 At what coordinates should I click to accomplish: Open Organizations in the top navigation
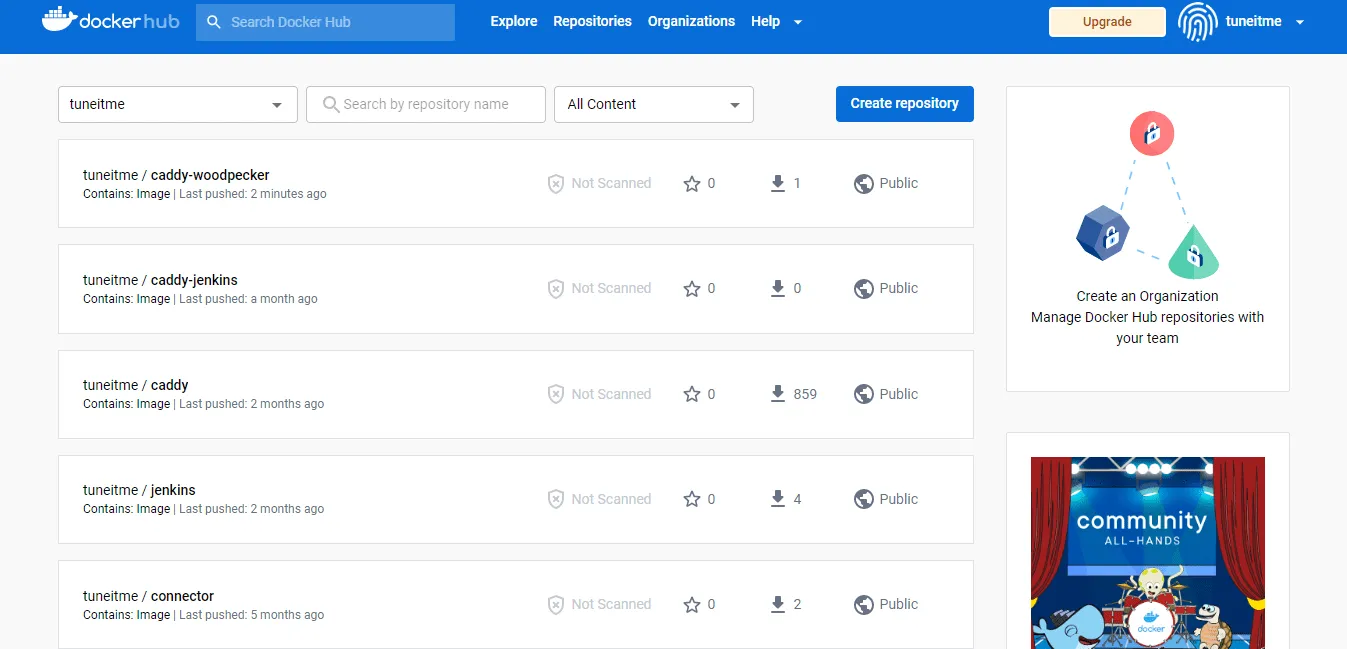tap(691, 21)
